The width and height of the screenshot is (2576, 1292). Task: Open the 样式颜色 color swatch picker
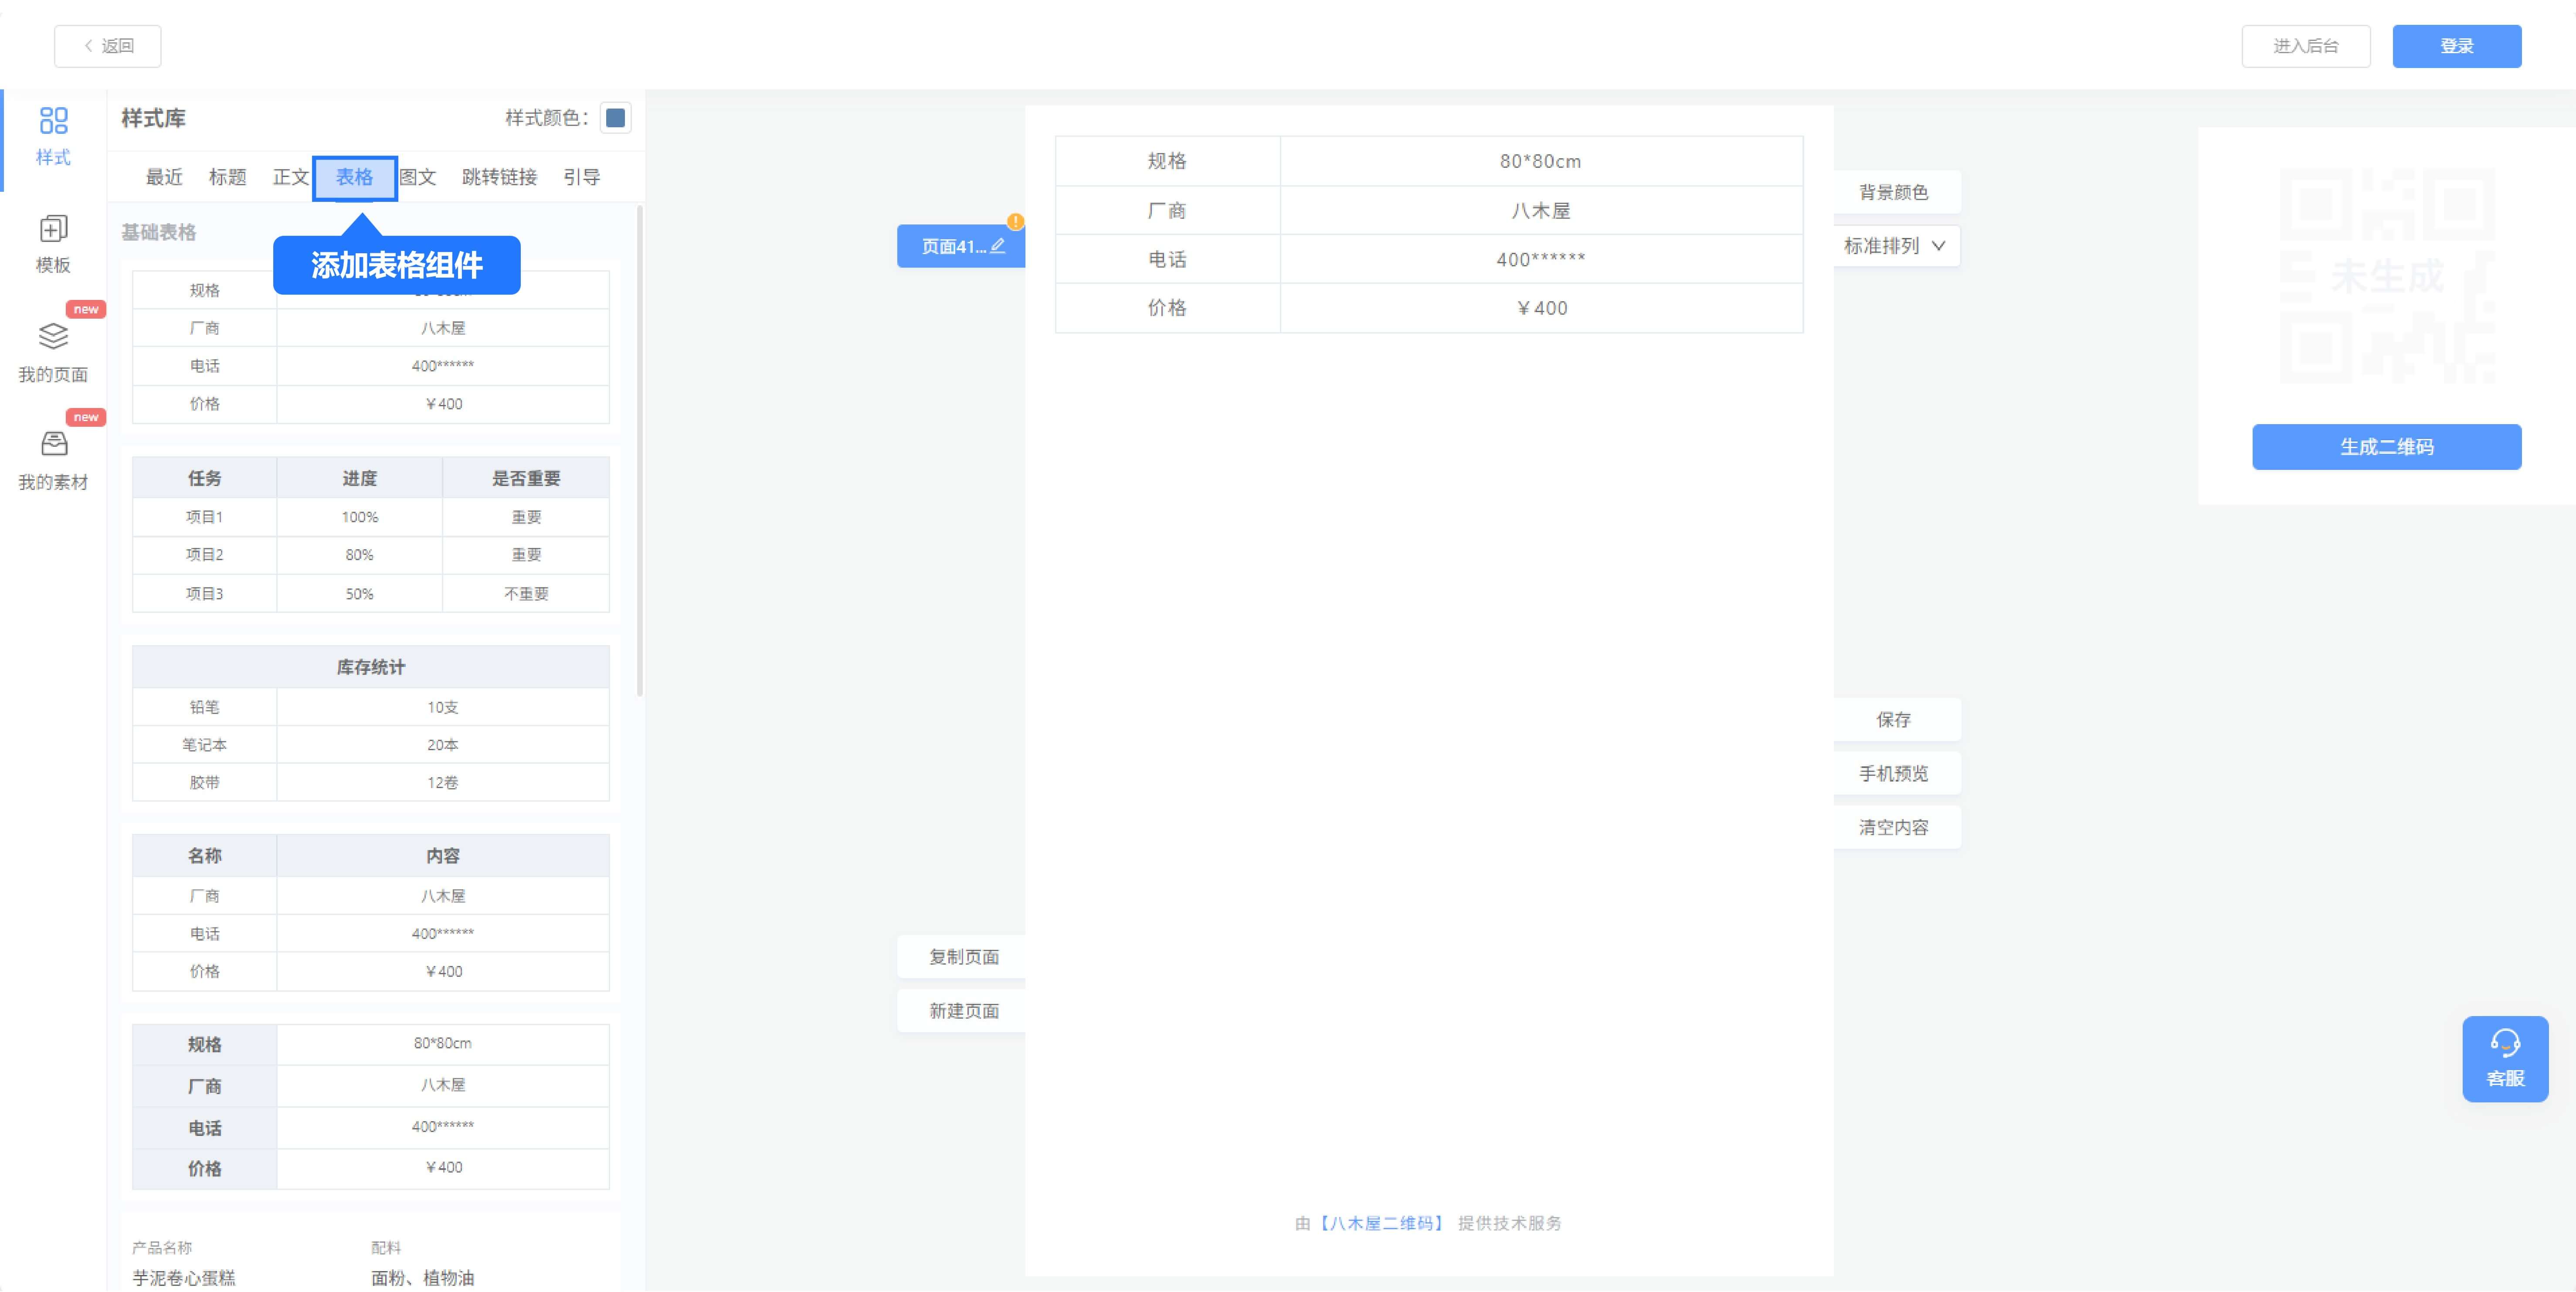click(615, 118)
